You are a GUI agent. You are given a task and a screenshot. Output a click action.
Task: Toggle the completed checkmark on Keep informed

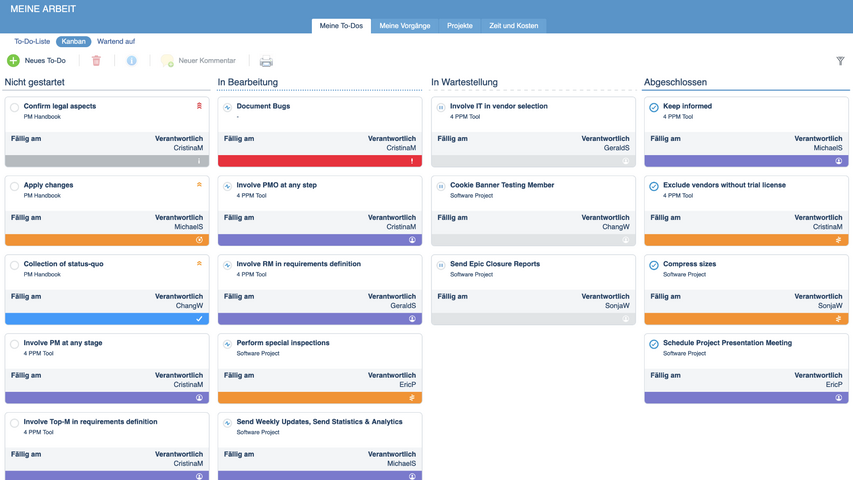pyautogui.click(x=653, y=107)
